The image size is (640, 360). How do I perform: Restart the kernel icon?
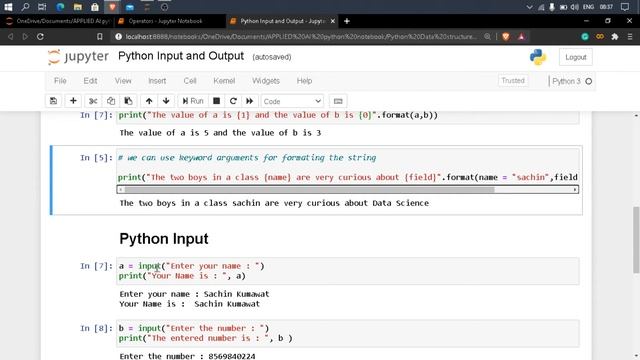[233, 101]
